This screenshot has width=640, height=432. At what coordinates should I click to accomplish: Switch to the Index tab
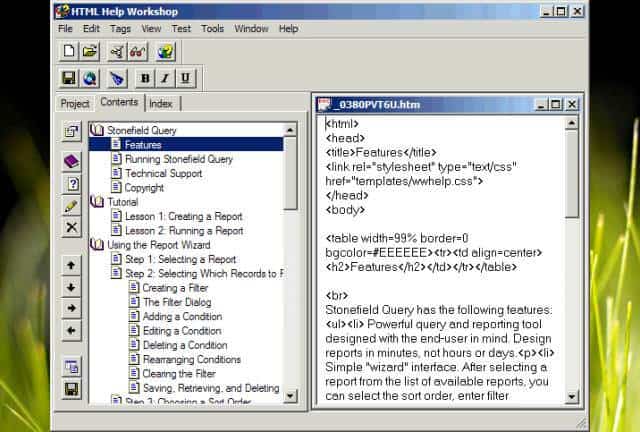(161, 104)
